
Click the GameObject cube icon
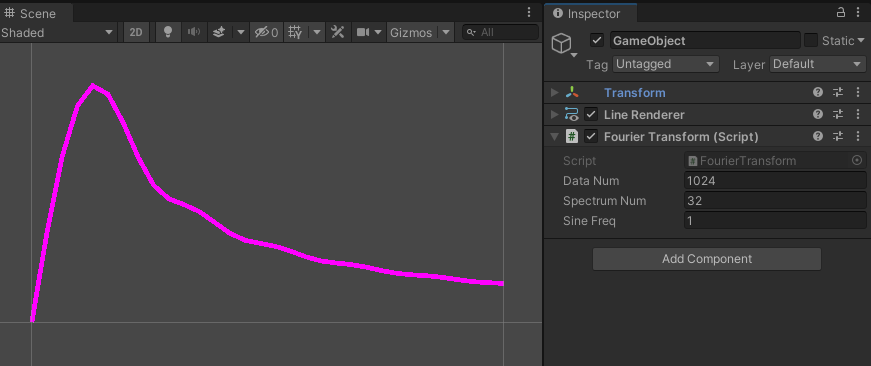[562, 43]
